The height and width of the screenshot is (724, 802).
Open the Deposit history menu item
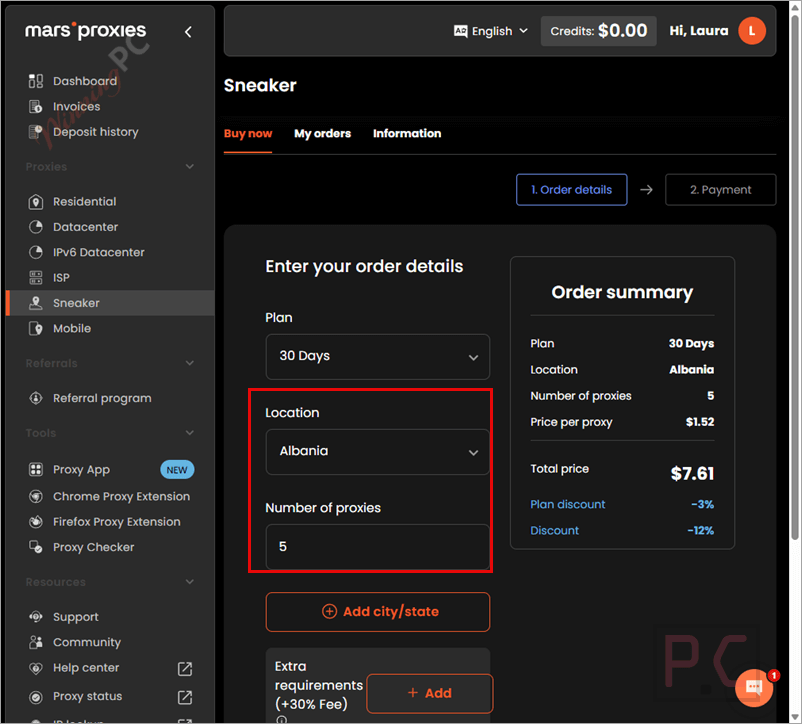point(110,132)
